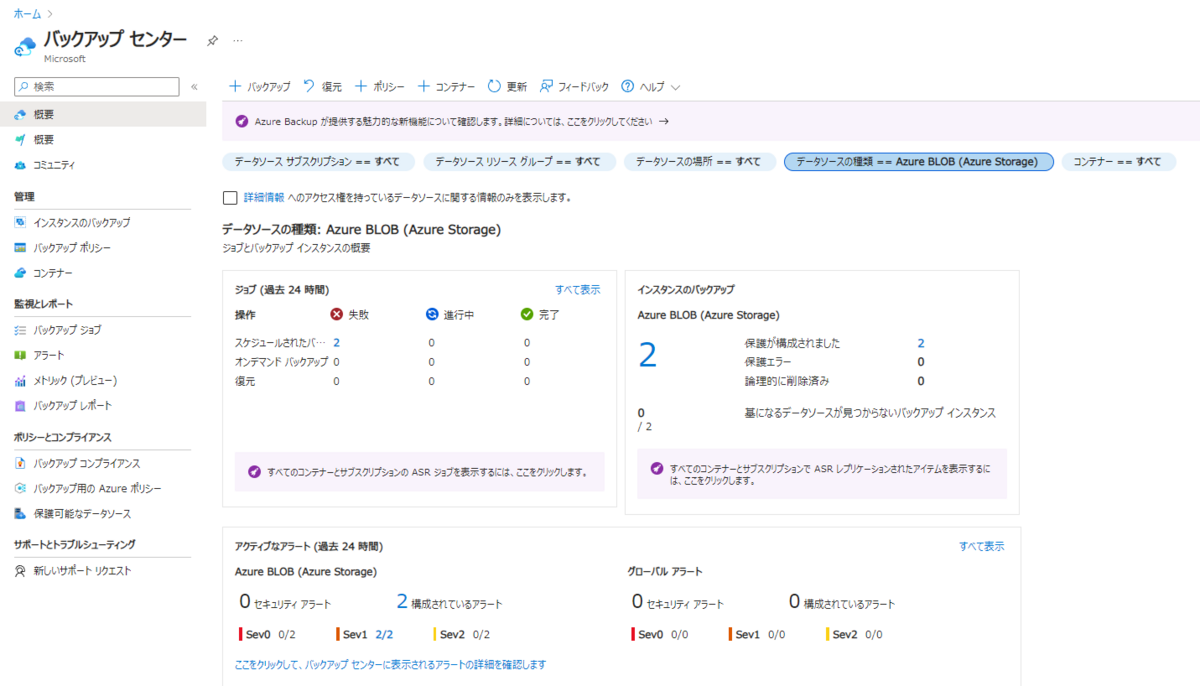Image resolution: width=1200 pixels, height=686 pixels.
Task: Click the アラート sidebar icon
Action: (20, 355)
